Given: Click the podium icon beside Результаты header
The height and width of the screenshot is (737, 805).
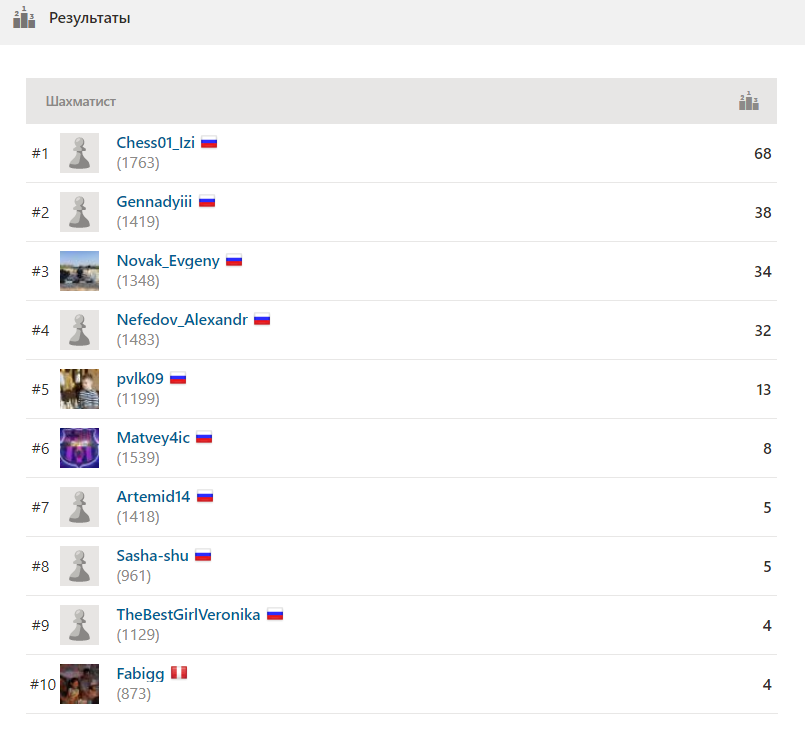Looking at the screenshot, I should click(24, 17).
